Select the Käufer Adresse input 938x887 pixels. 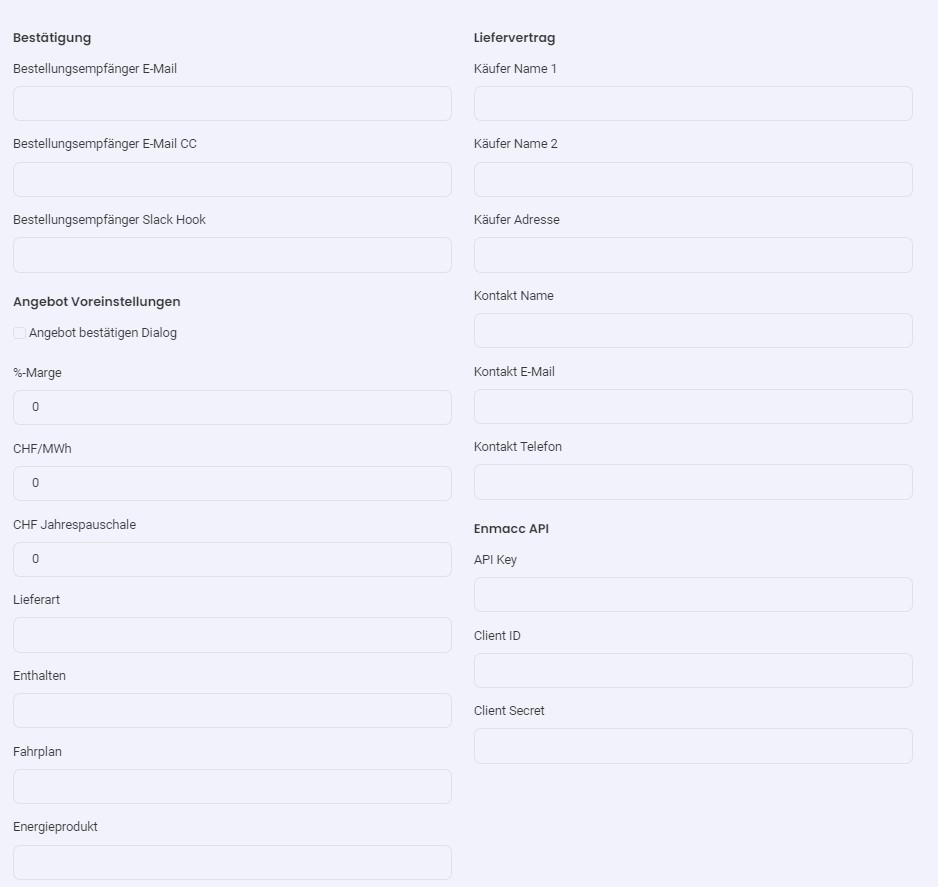coord(693,255)
